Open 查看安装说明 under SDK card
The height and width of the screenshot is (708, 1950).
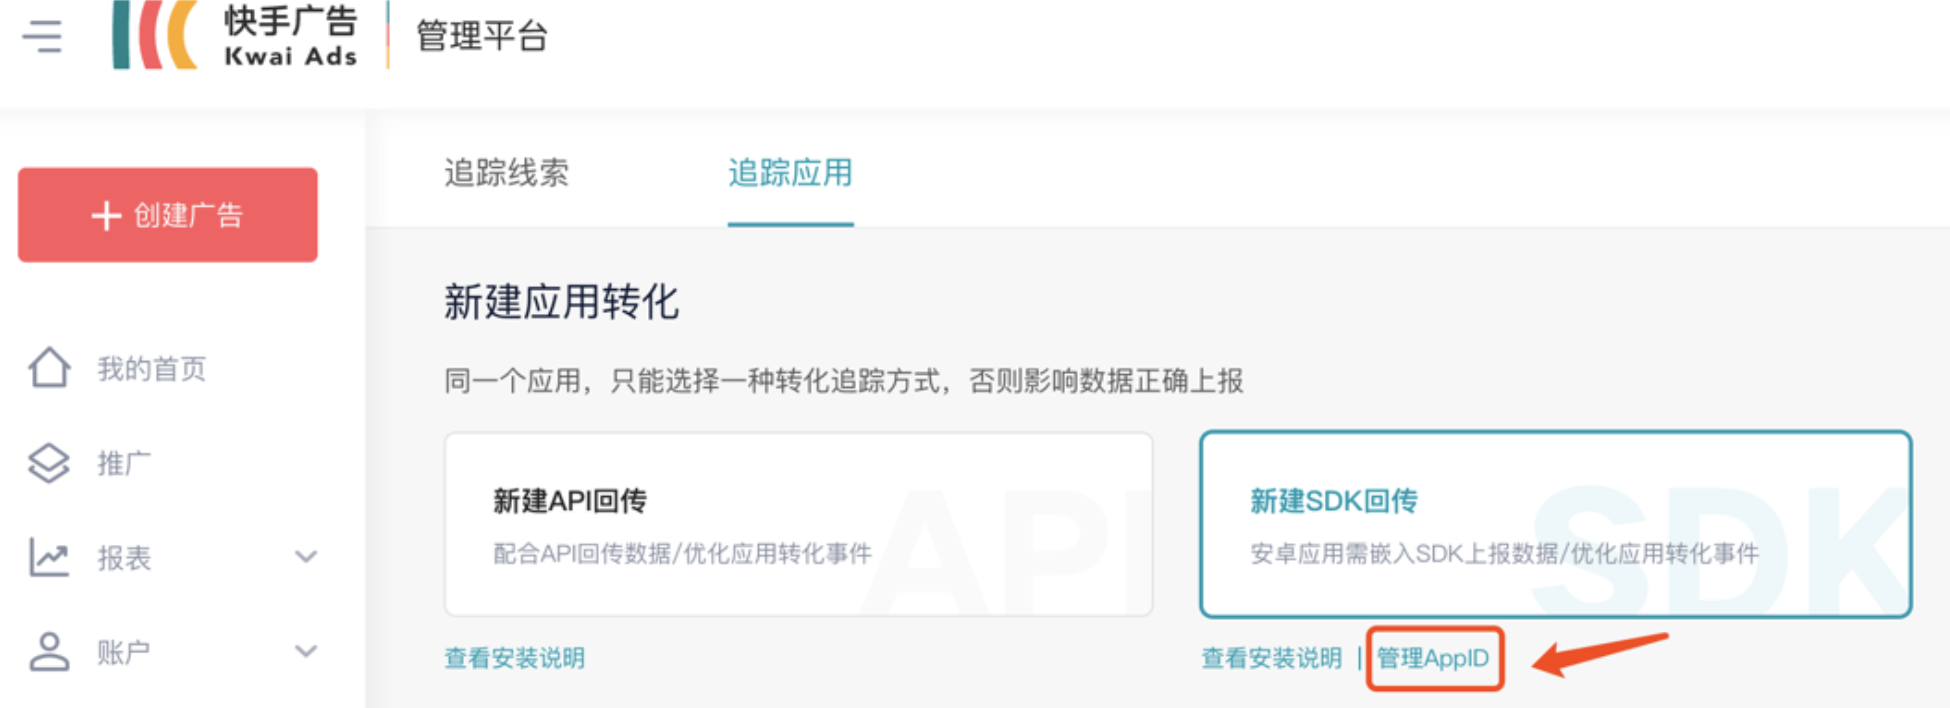[x=1271, y=658]
